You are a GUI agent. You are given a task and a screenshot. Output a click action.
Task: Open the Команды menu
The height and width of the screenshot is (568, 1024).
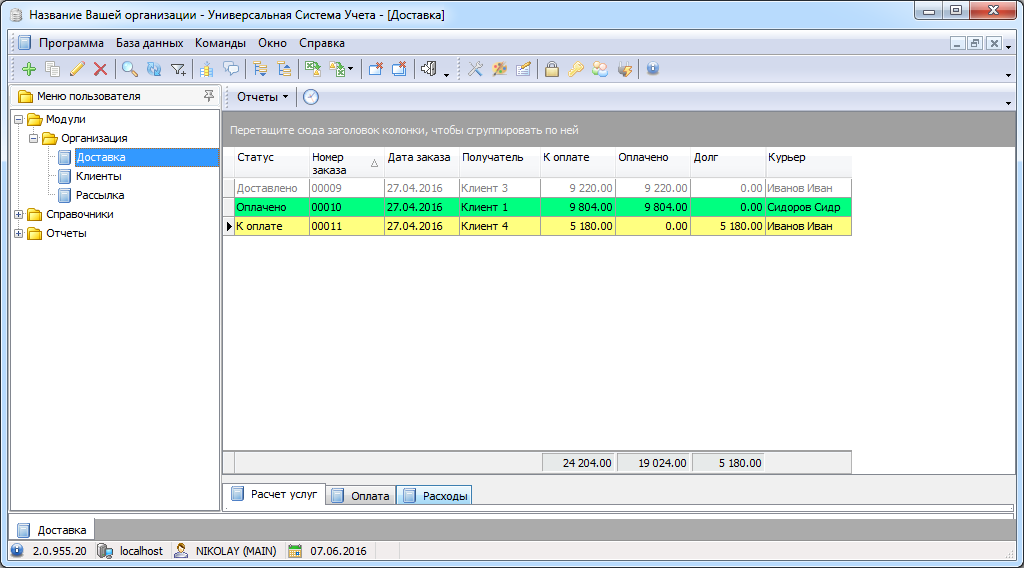(220, 43)
